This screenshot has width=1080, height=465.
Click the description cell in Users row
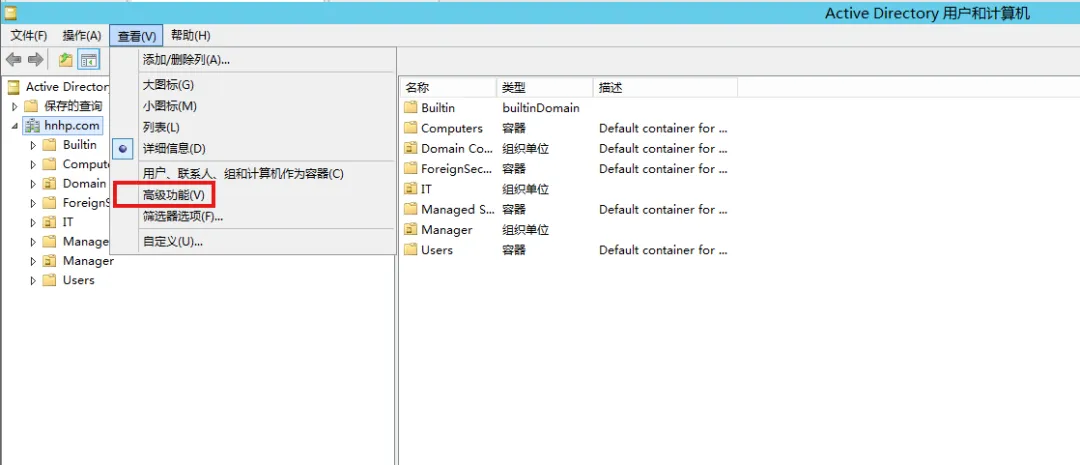pyautogui.click(x=663, y=250)
